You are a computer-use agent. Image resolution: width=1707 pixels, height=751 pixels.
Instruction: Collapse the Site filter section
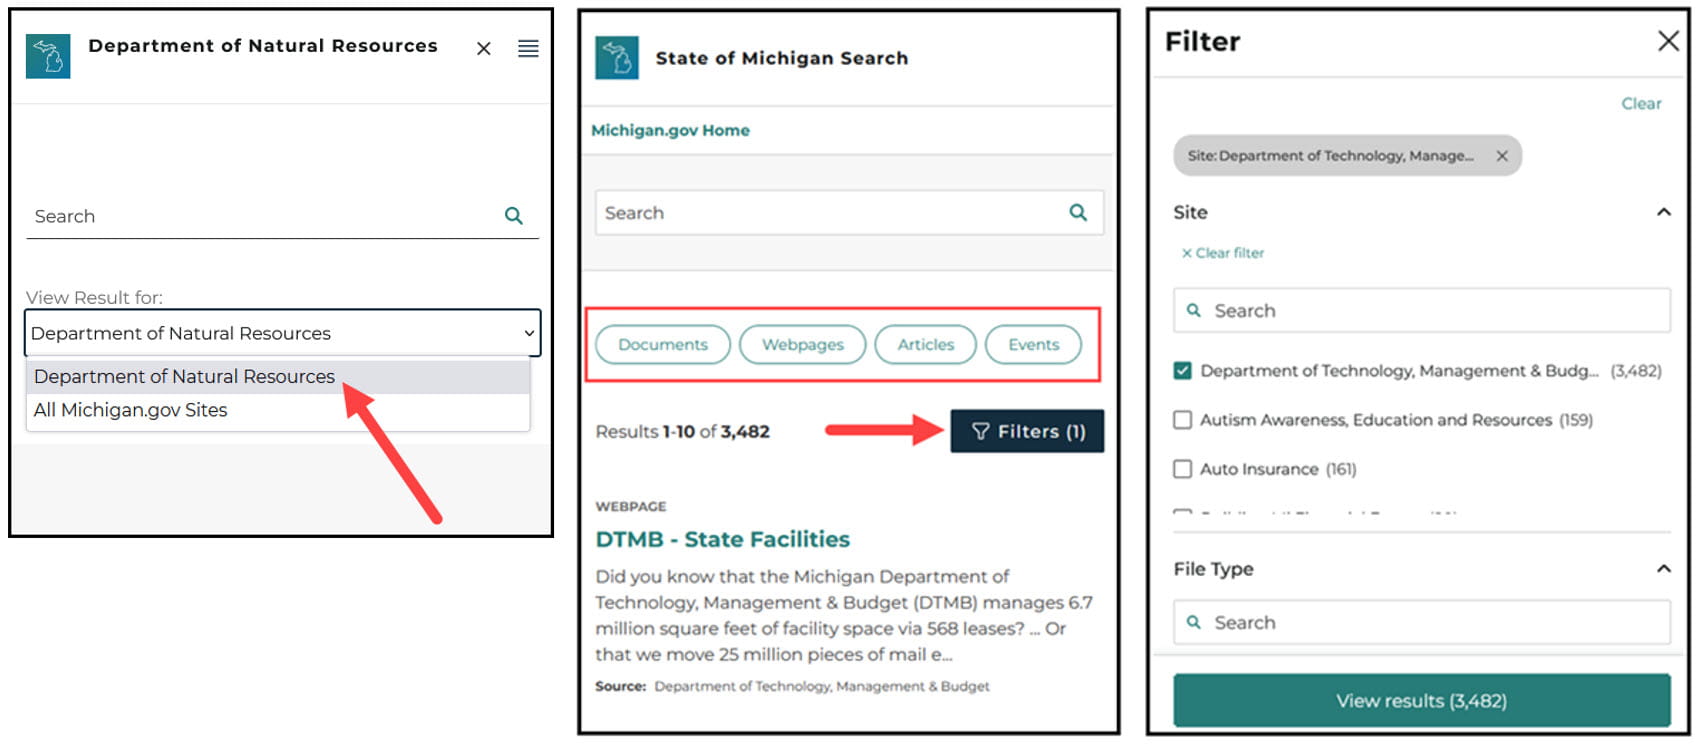pyautogui.click(x=1664, y=212)
